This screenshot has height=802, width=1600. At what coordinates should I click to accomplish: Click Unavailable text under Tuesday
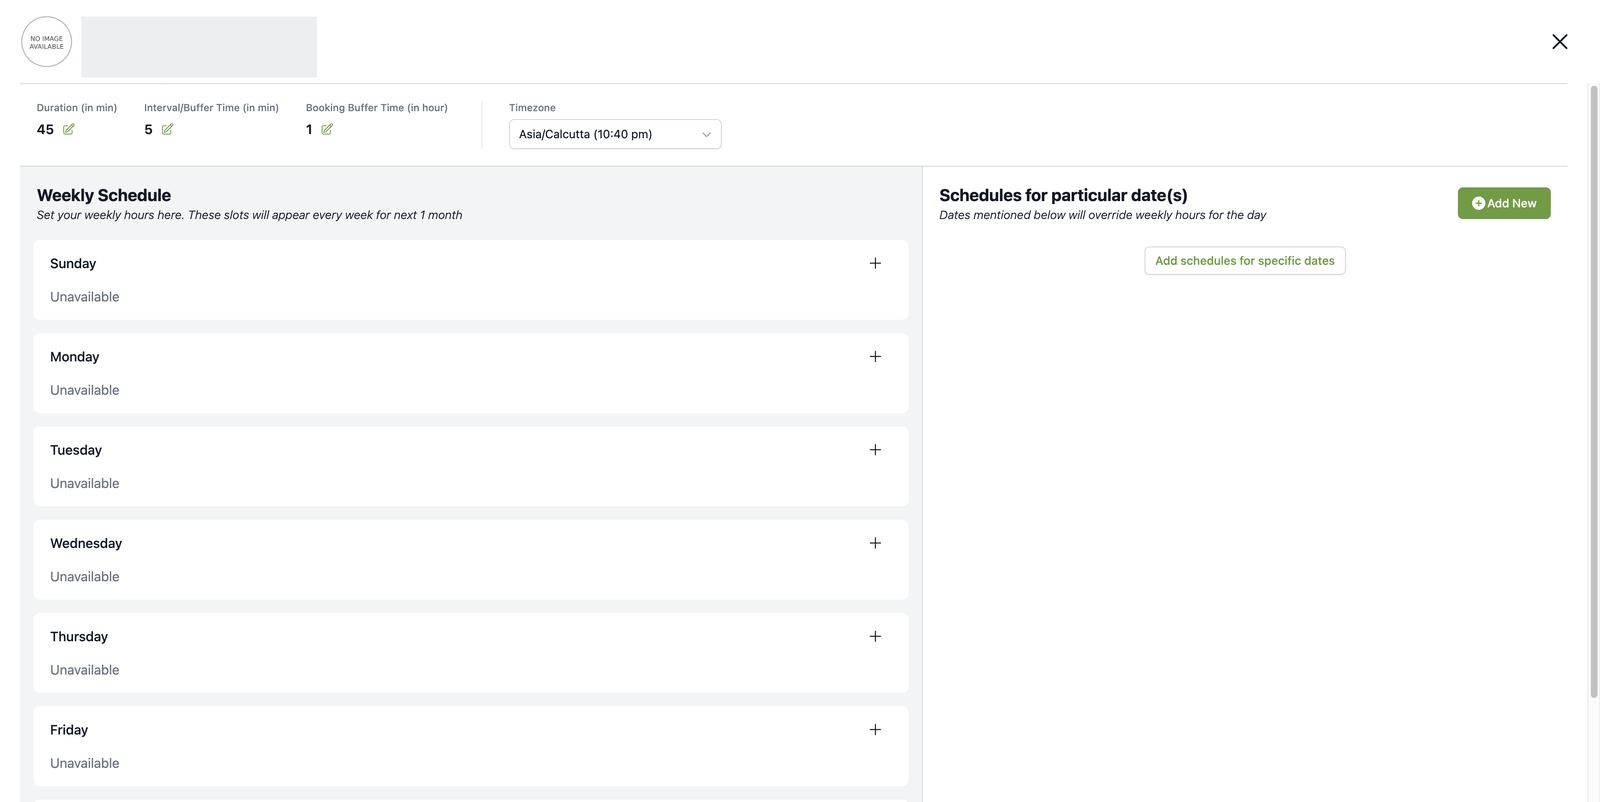pos(85,483)
